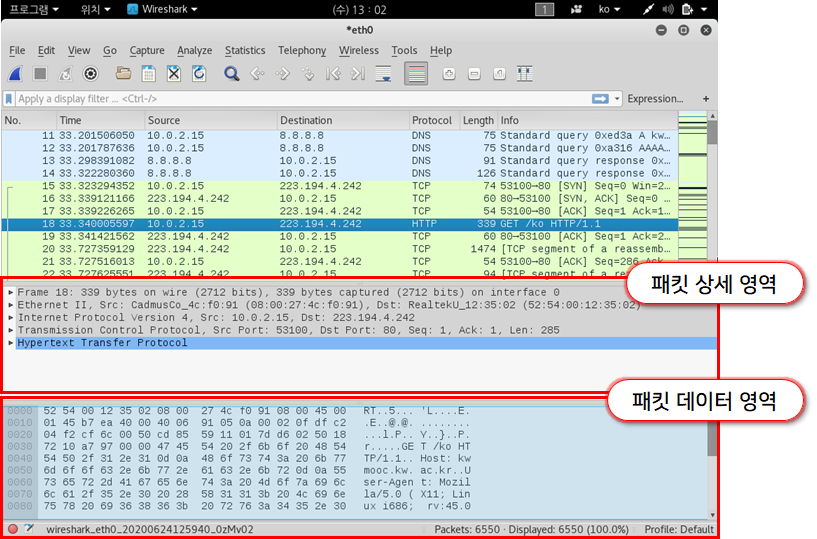Open the Capture menu
The image size is (817, 539).
click(x=147, y=51)
